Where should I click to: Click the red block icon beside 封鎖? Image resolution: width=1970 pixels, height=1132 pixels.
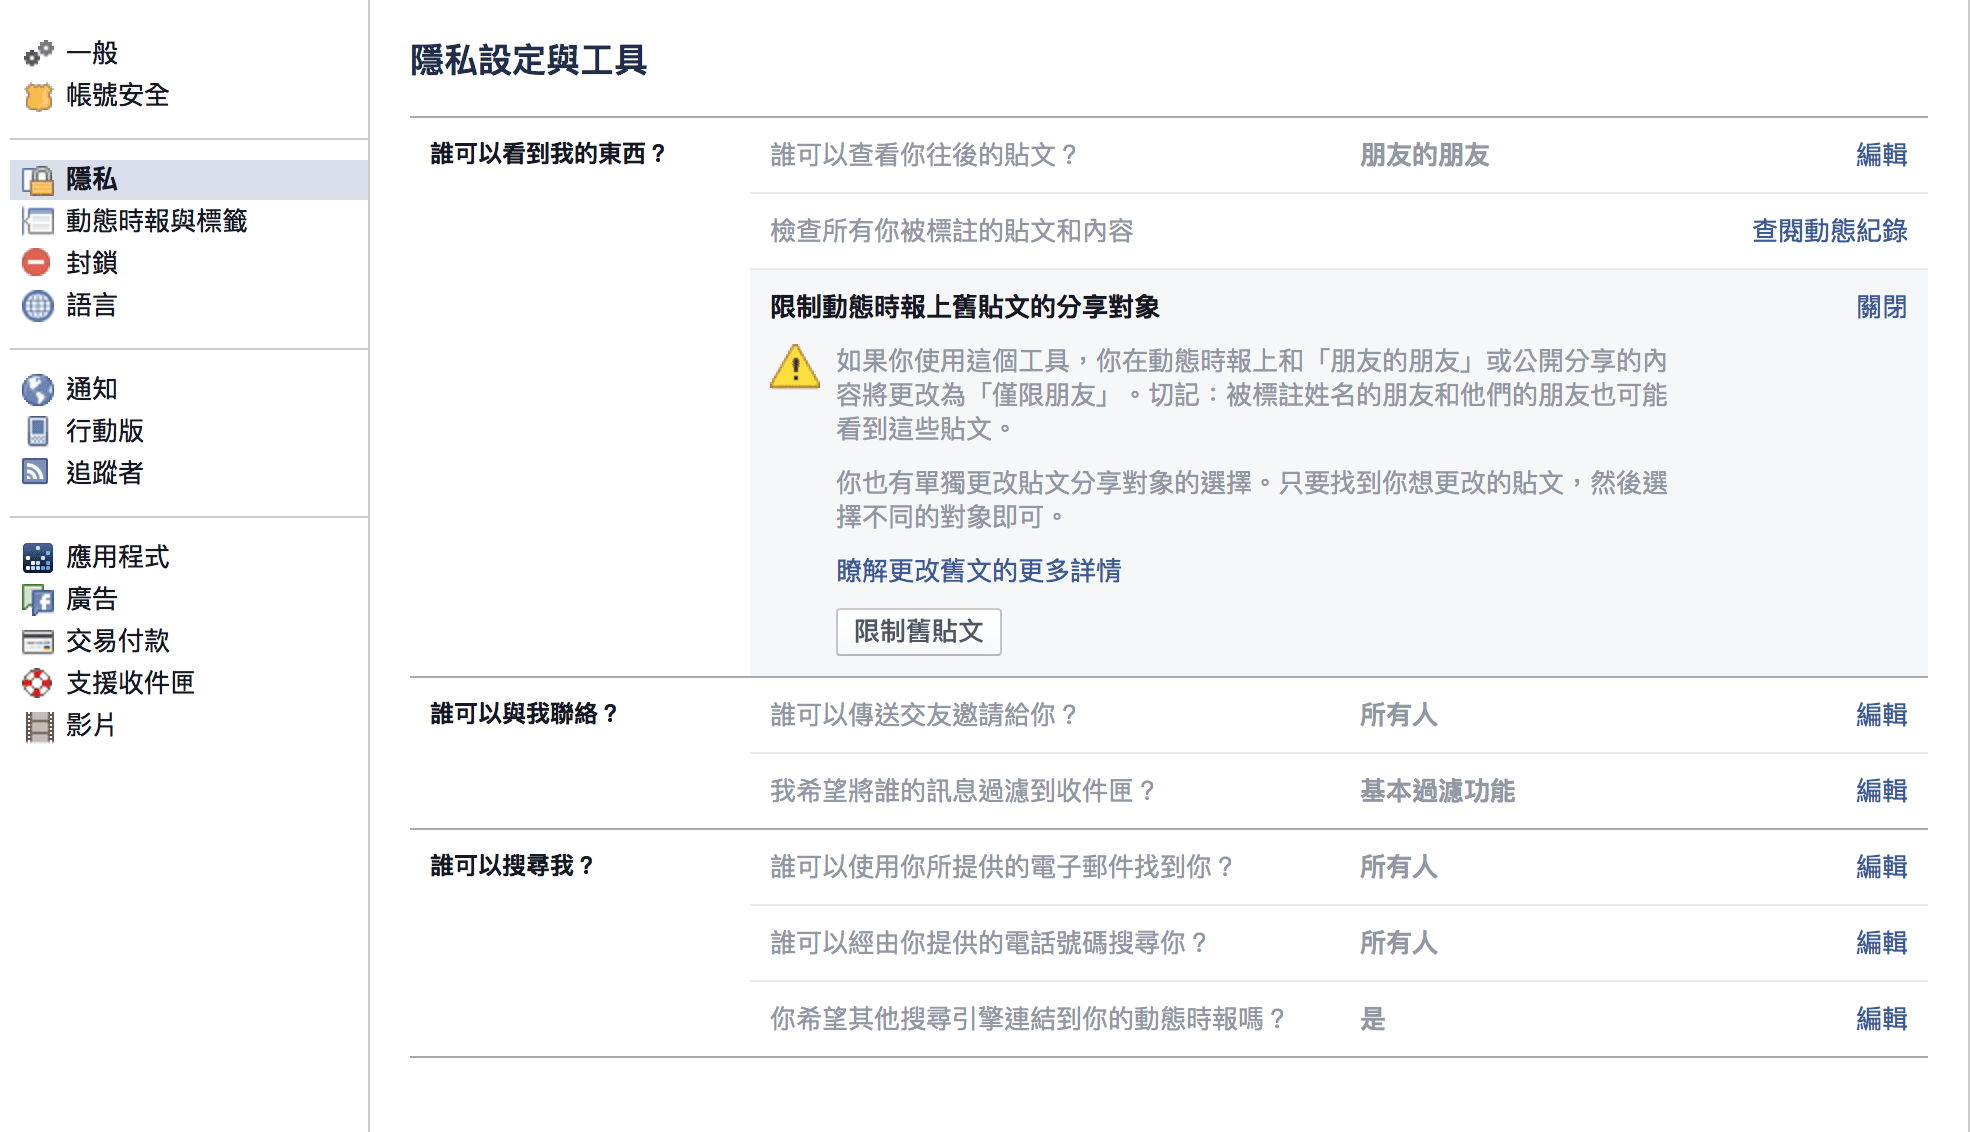click(x=37, y=263)
